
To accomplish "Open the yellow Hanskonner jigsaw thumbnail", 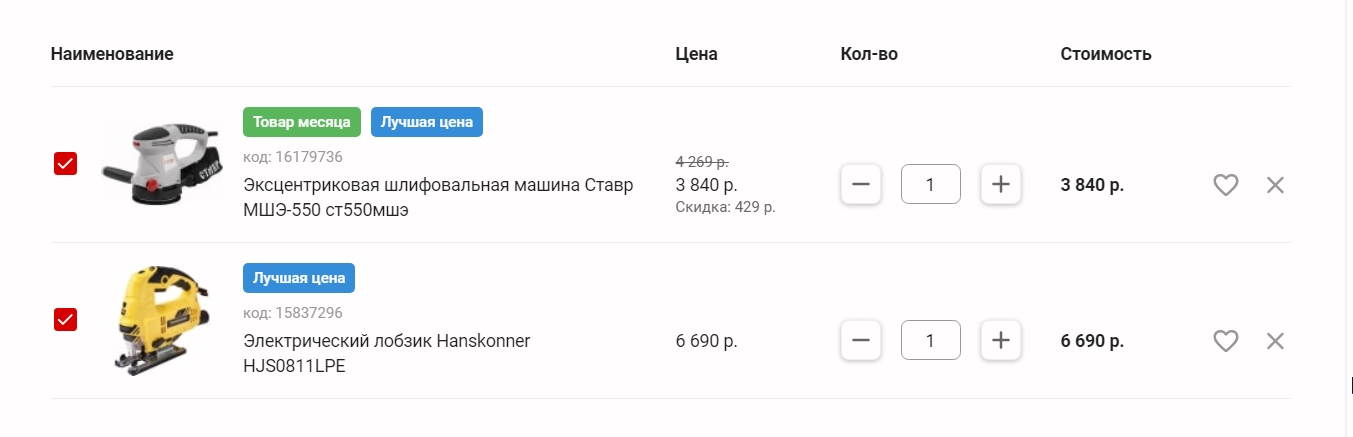I will tap(150, 320).
